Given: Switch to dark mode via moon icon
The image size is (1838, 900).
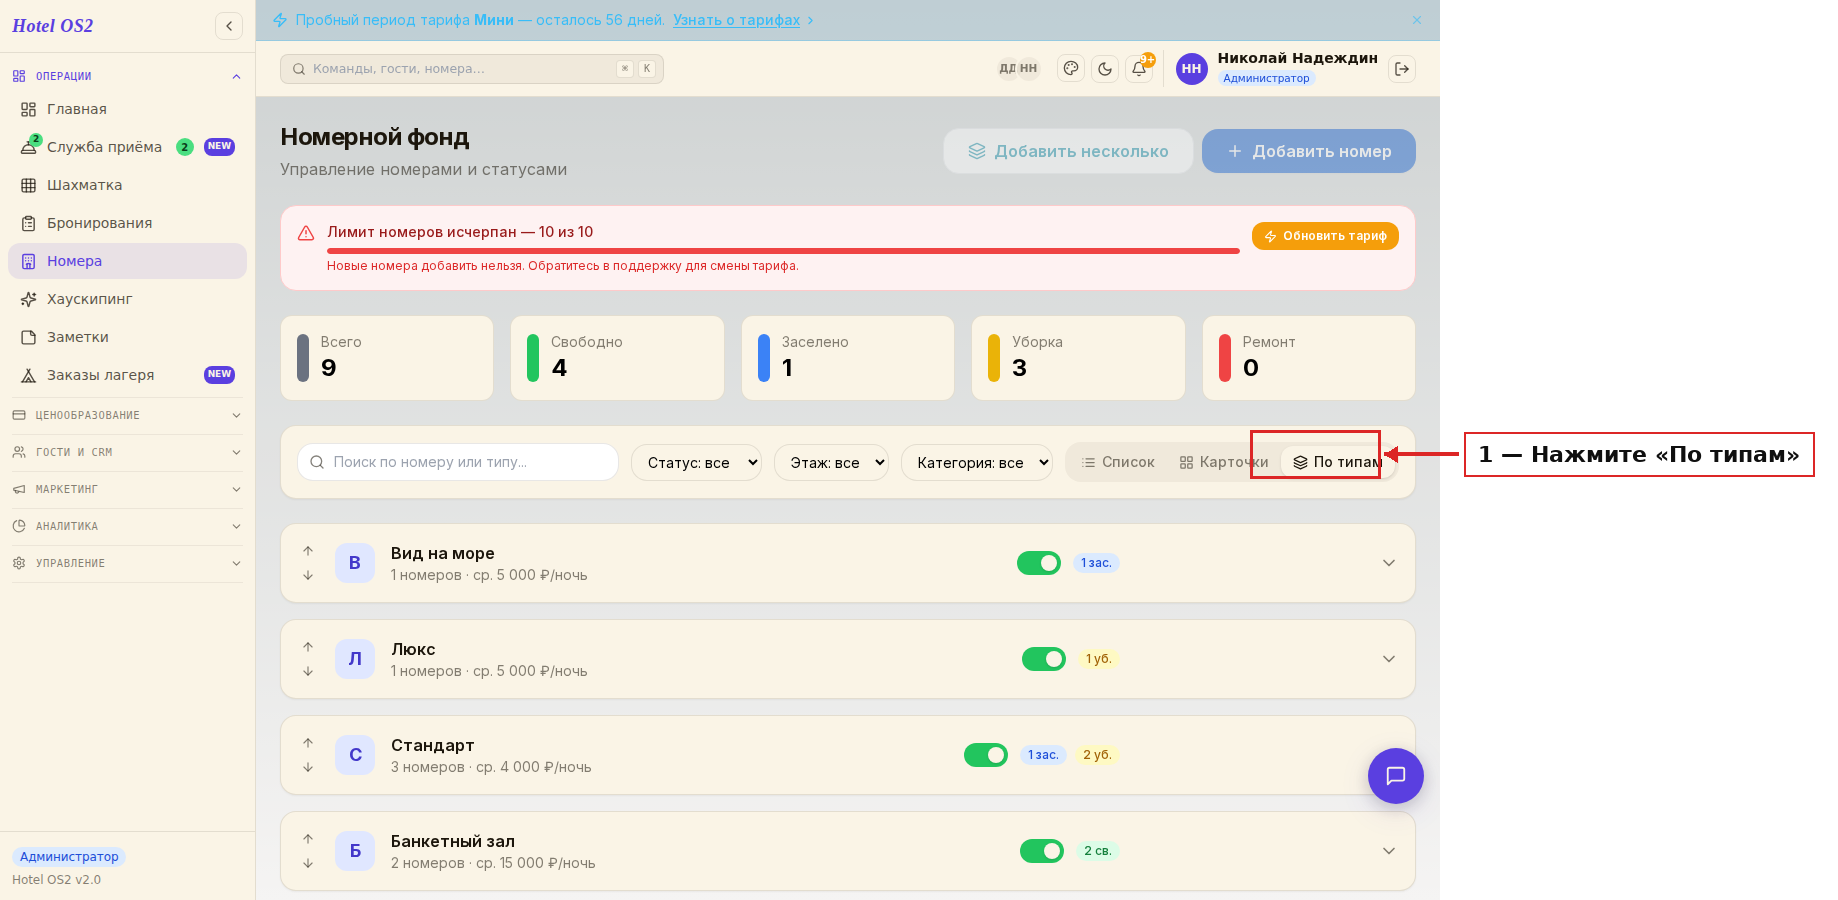Looking at the screenshot, I should pyautogui.click(x=1105, y=69).
